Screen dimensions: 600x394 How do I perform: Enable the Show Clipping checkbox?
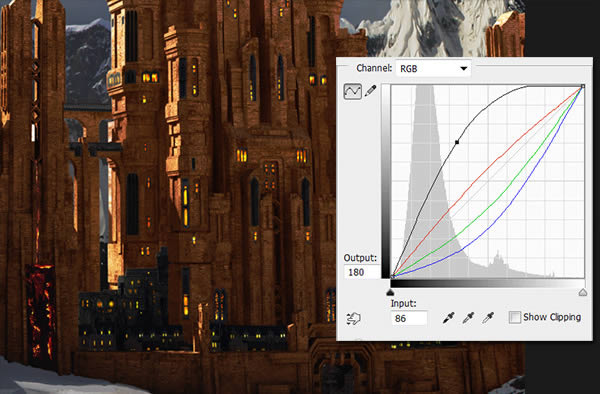pos(515,317)
